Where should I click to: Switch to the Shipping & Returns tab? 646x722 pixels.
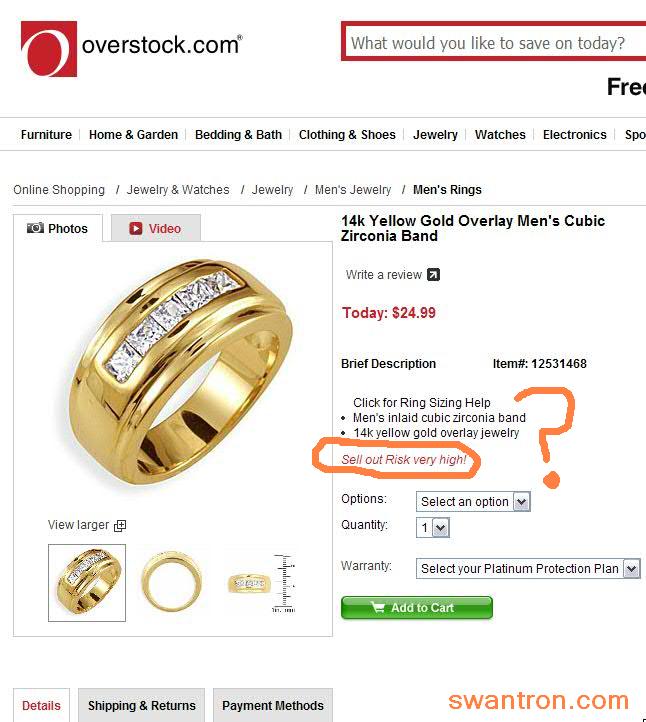coord(141,705)
